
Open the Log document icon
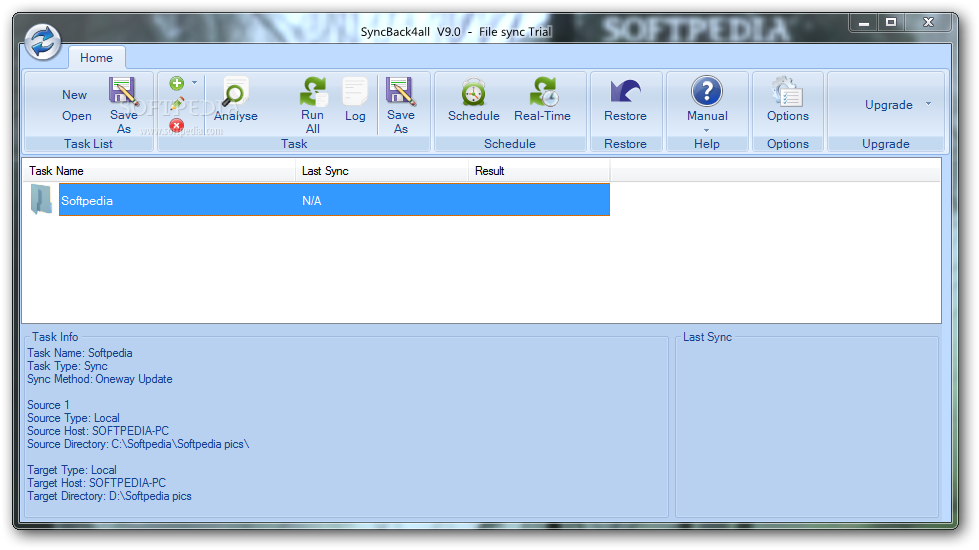(355, 92)
